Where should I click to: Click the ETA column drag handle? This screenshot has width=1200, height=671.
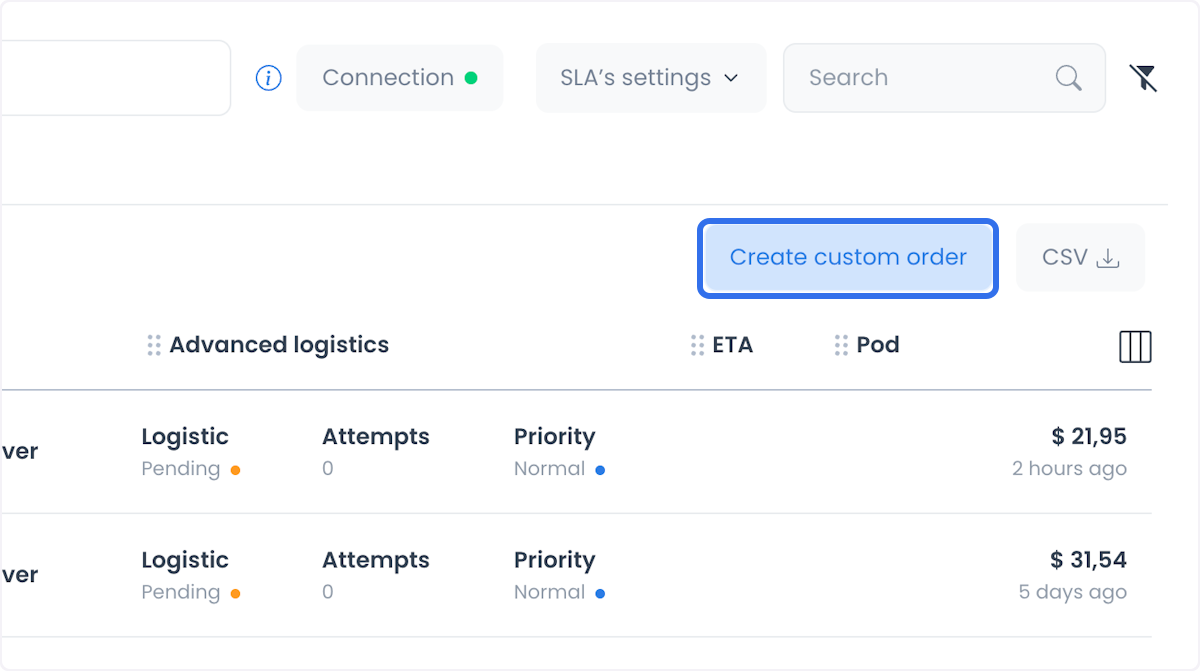(x=697, y=345)
